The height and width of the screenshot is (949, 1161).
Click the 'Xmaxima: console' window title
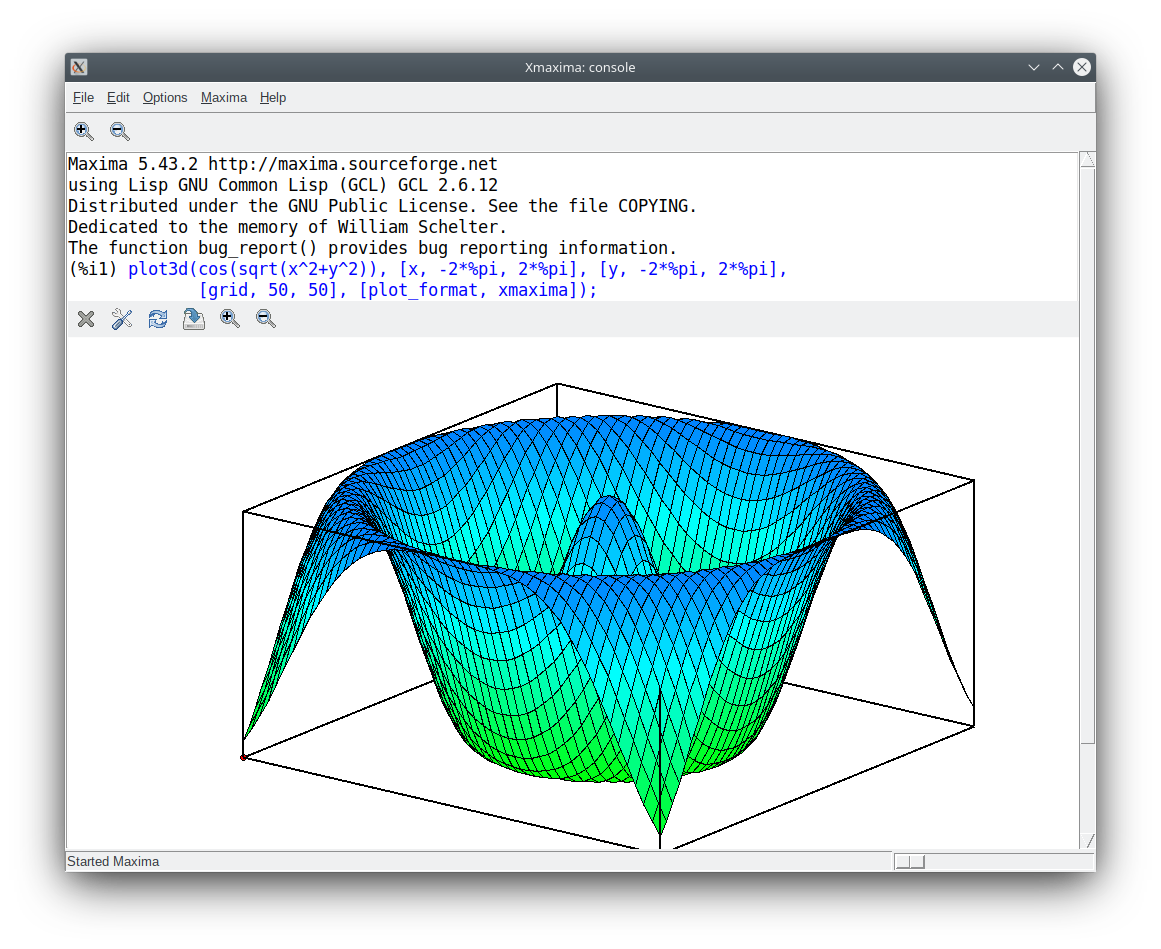pyautogui.click(x=580, y=67)
